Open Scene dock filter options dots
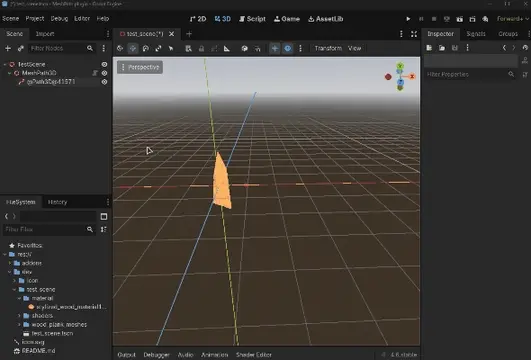 coord(104,48)
